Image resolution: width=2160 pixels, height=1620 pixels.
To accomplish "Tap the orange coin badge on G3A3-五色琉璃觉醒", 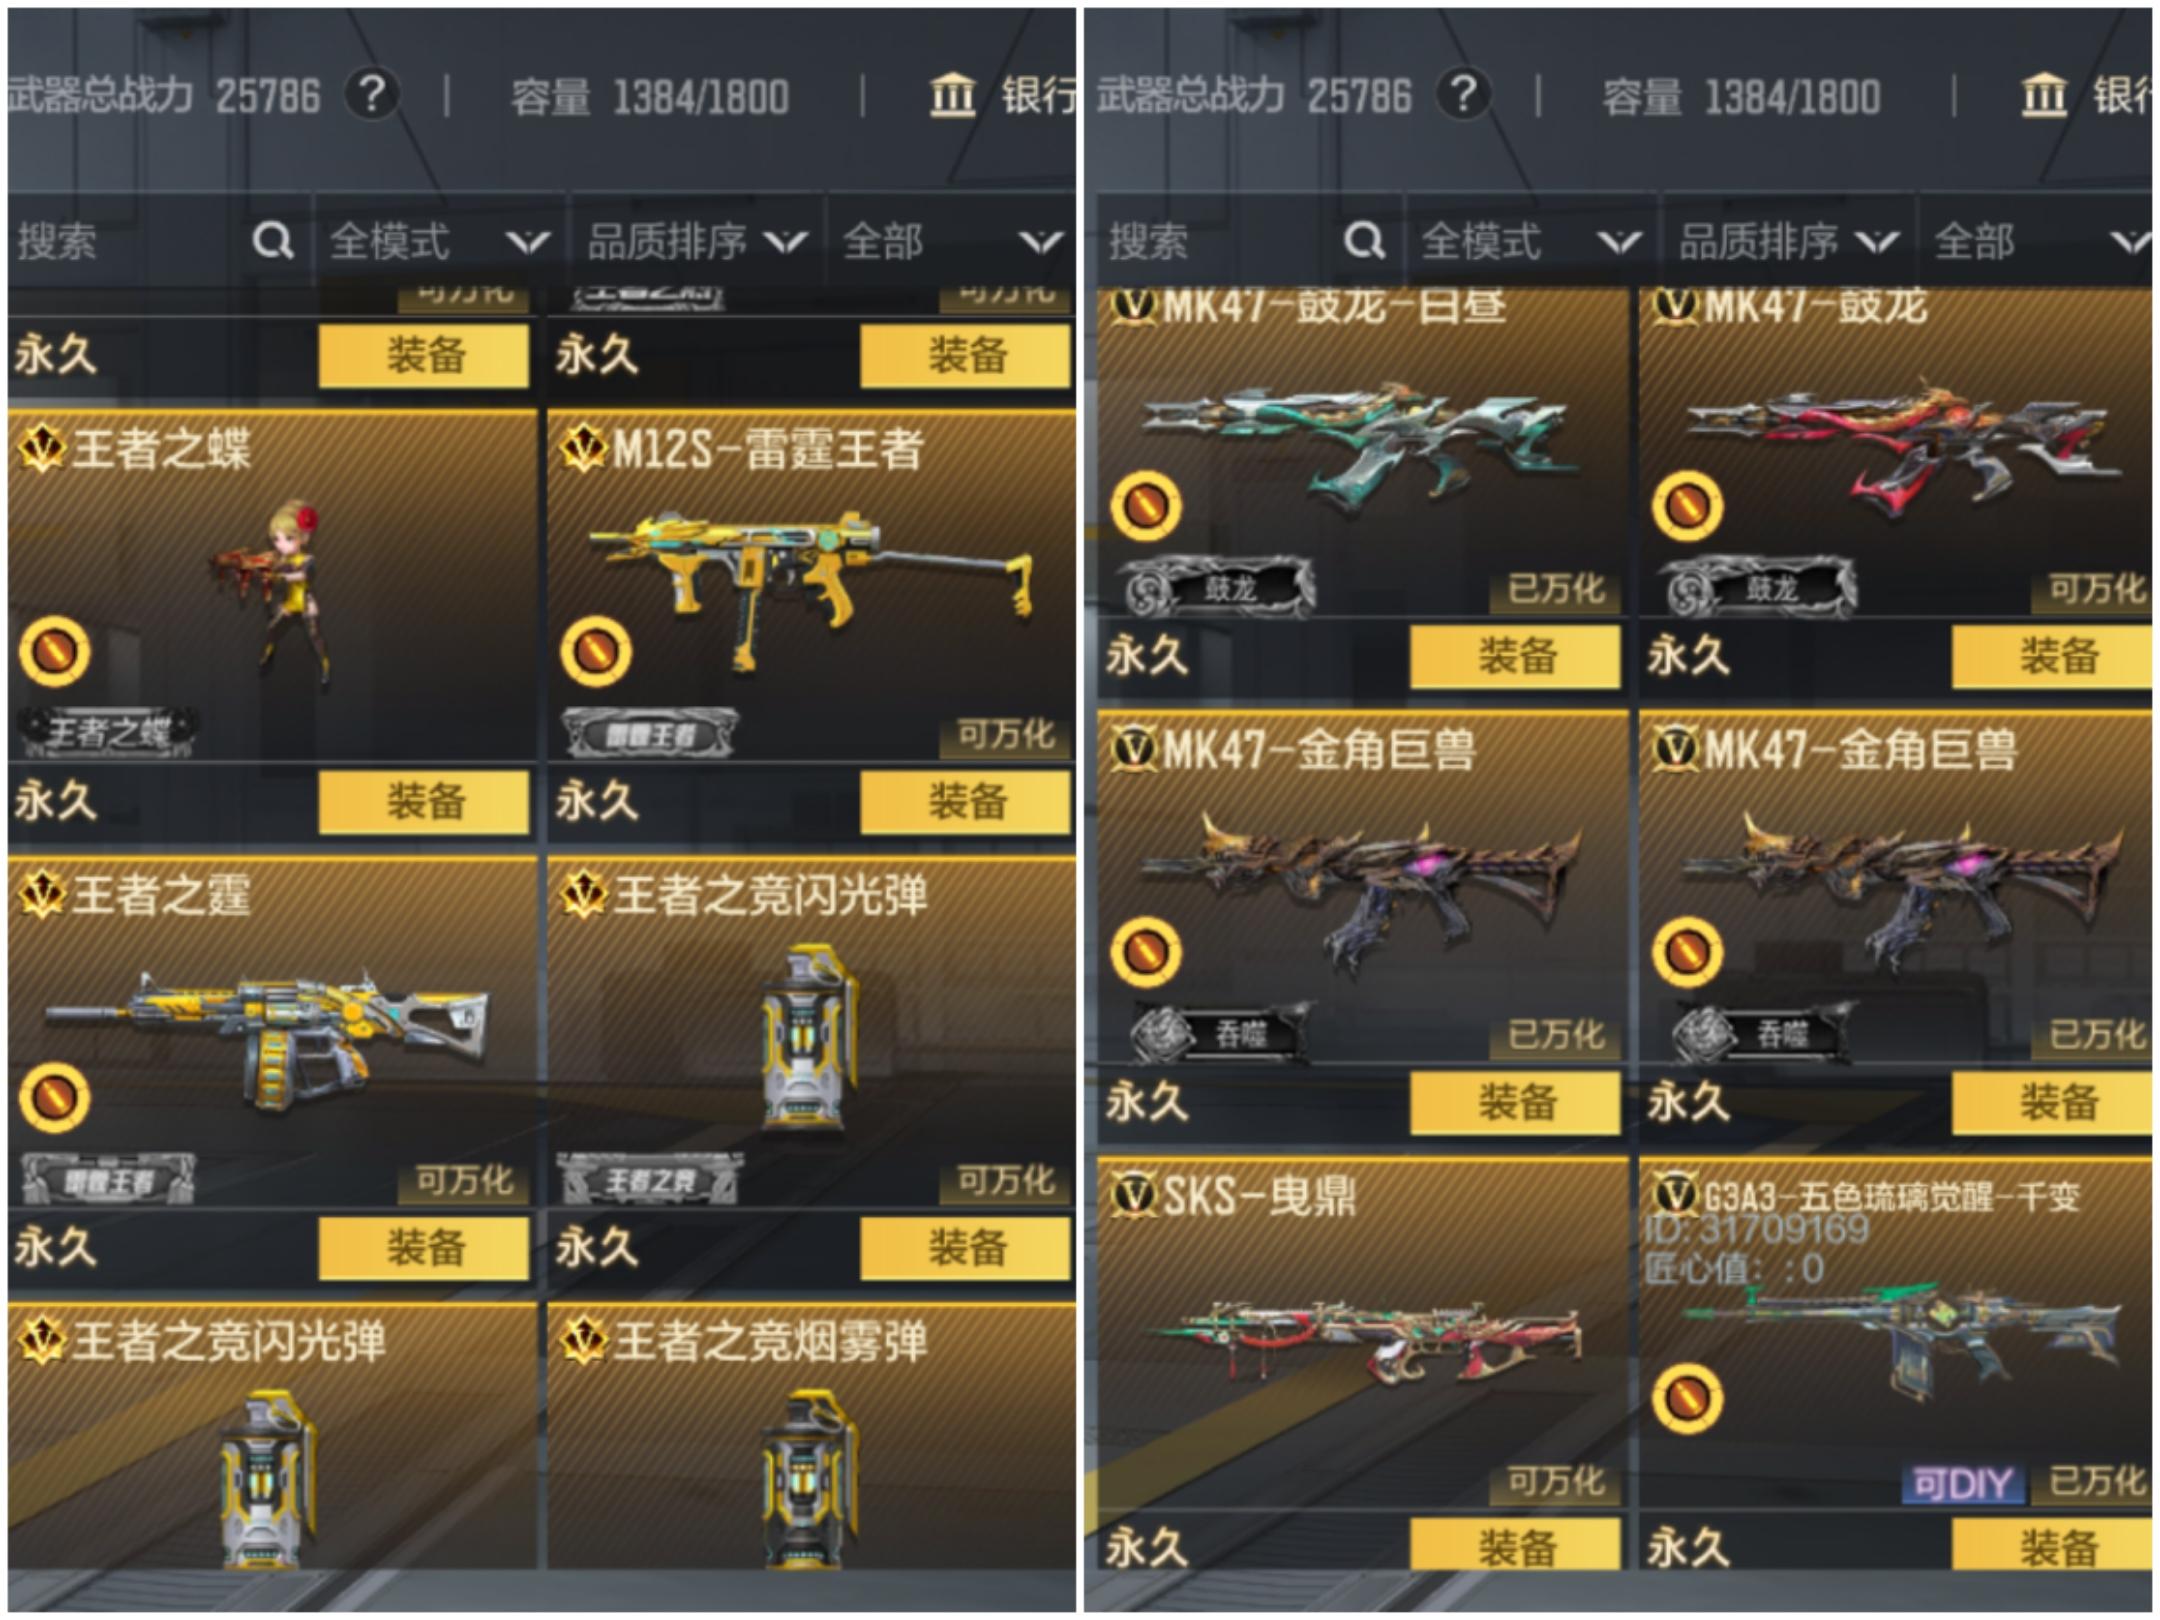I will [x=1687, y=1398].
